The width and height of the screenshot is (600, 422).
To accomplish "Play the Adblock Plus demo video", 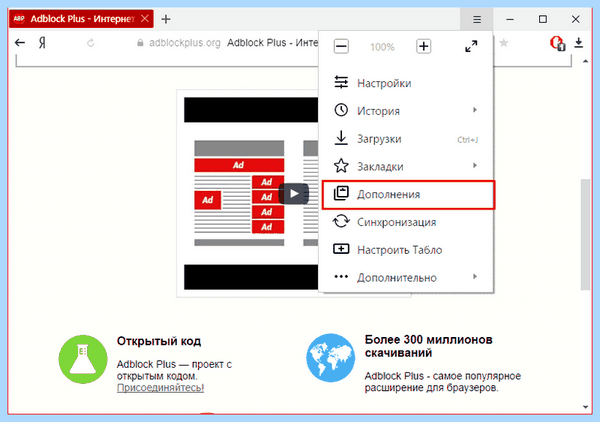I will click(x=293, y=194).
